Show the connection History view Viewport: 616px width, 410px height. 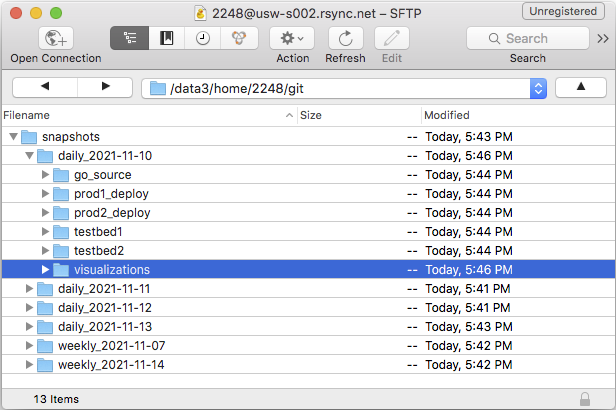coord(202,38)
